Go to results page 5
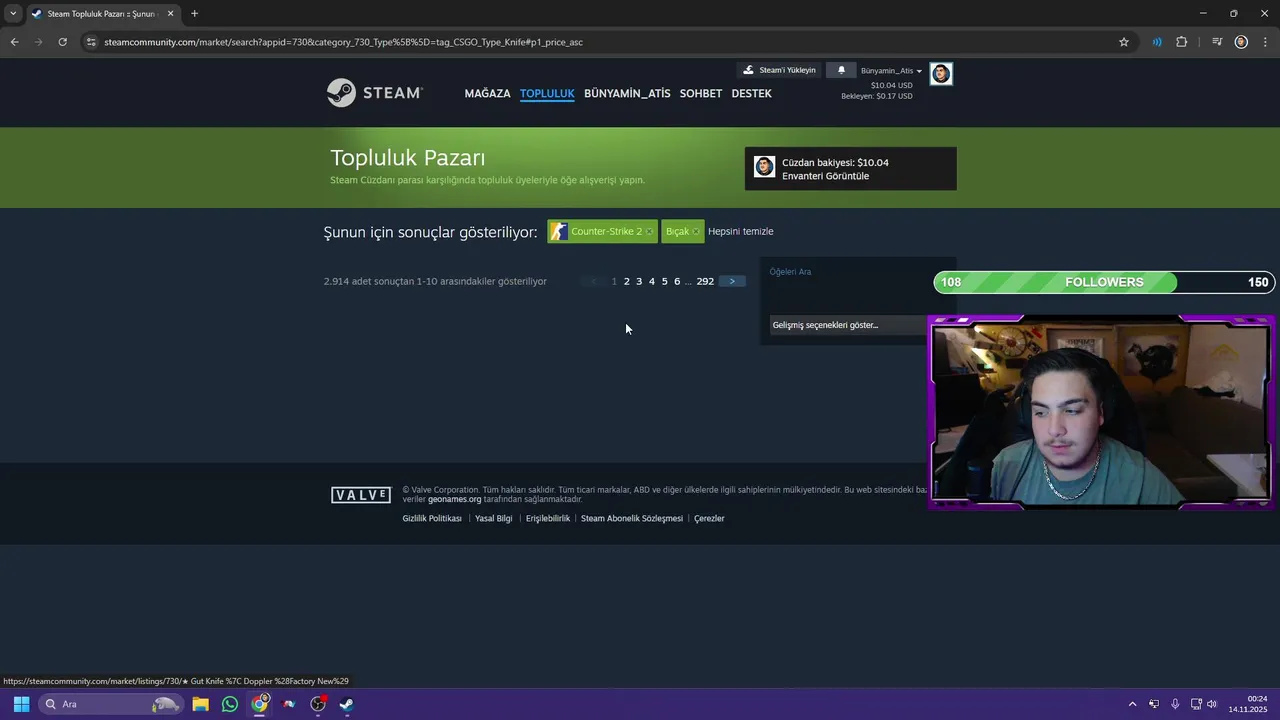The image size is (1280, 720). click(664, 281)
